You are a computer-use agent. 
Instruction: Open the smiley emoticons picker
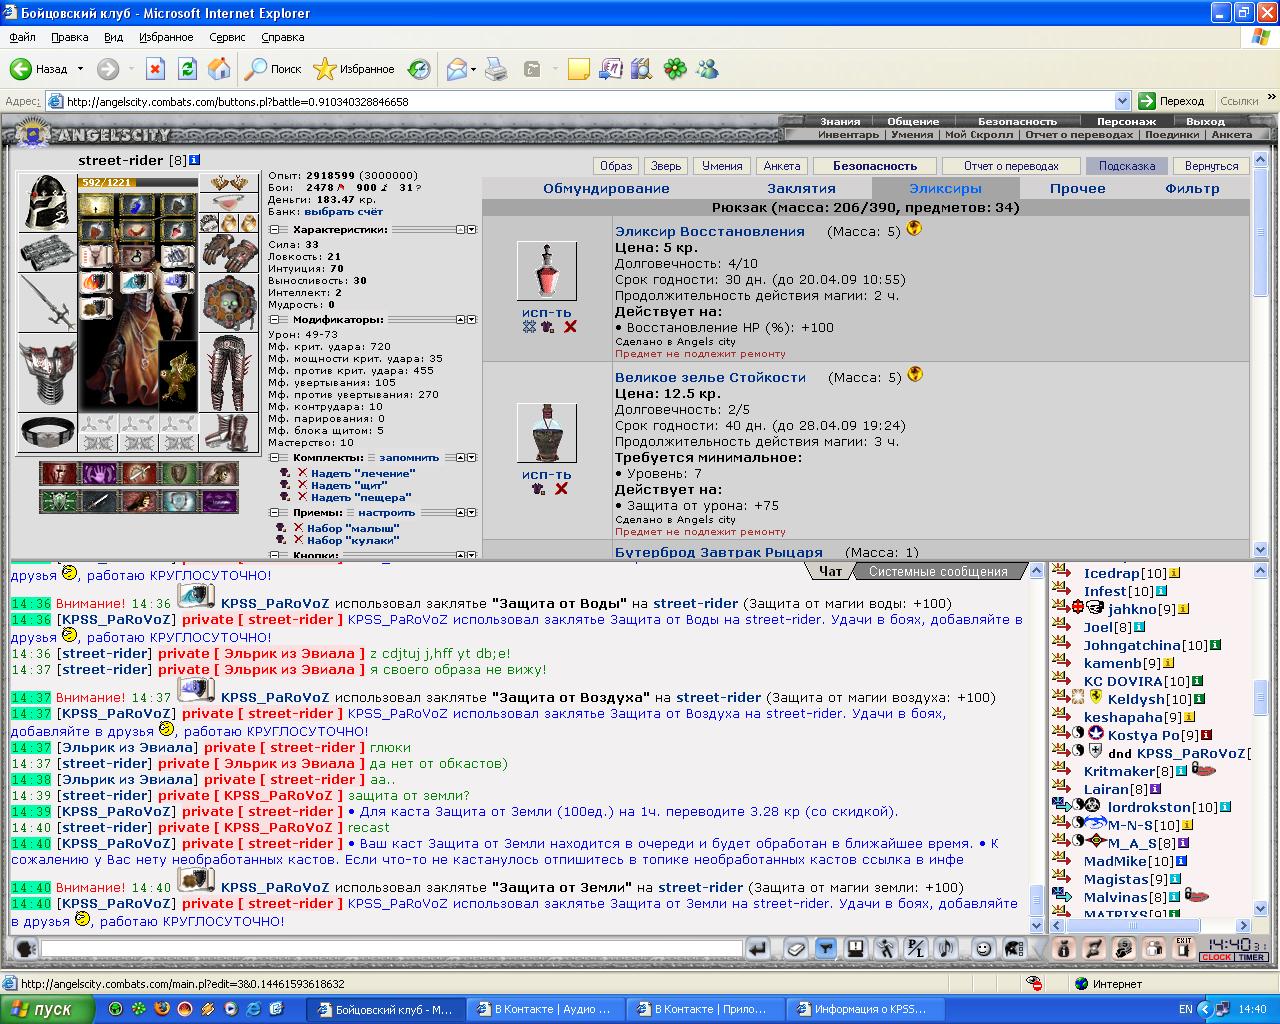click(983, 948)
